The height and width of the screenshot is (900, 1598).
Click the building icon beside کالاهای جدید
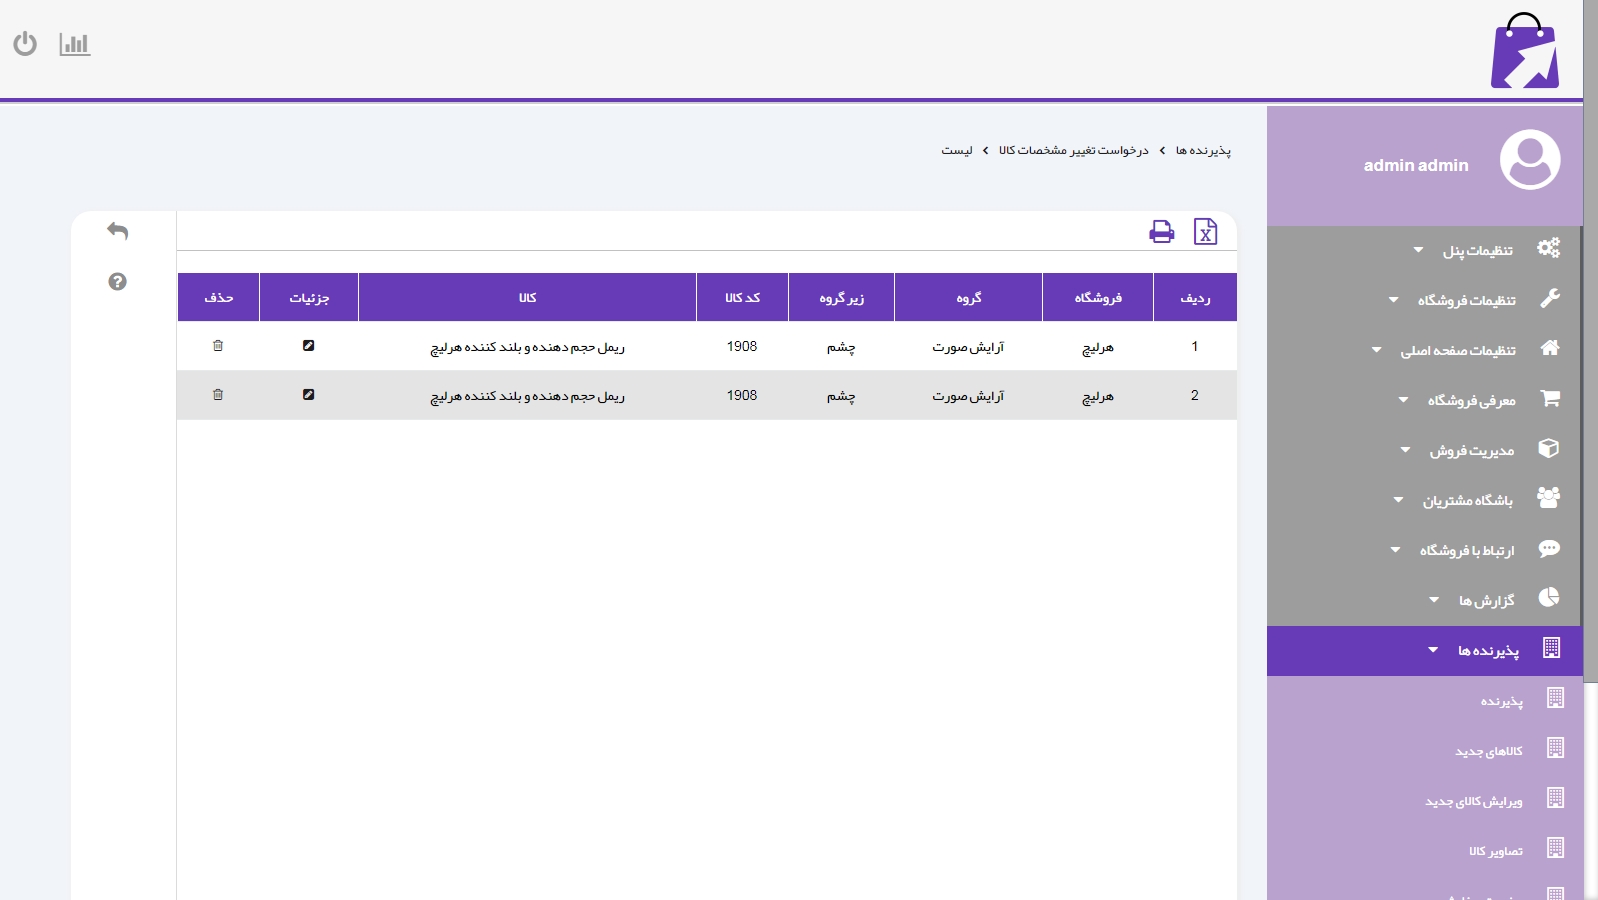tap(1555, 748)
